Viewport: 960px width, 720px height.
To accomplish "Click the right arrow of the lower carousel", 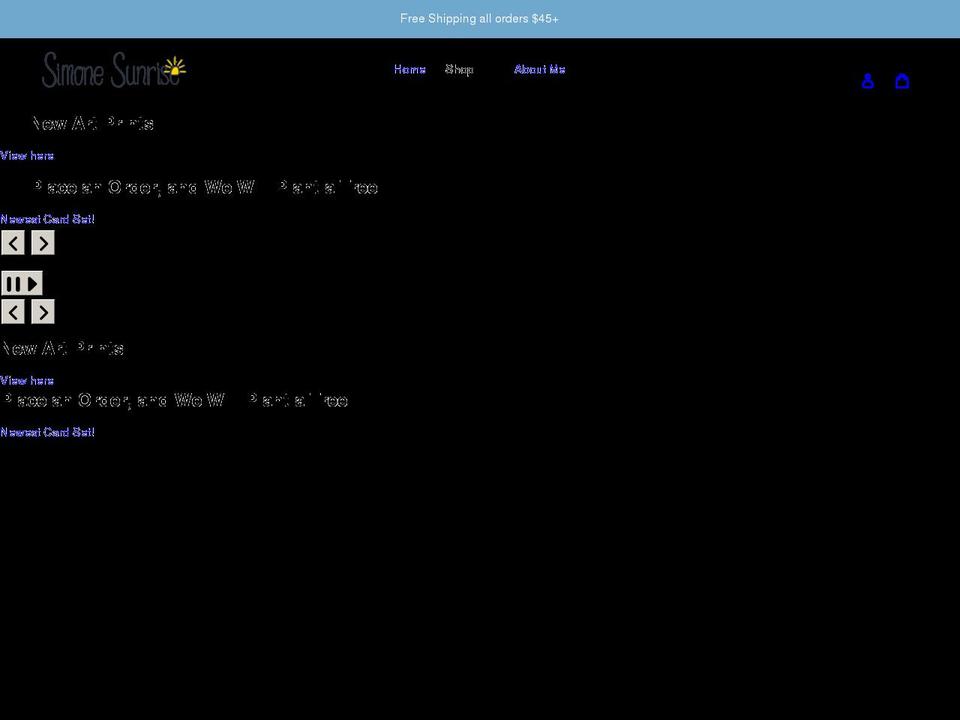I will [x=42, y=311].
